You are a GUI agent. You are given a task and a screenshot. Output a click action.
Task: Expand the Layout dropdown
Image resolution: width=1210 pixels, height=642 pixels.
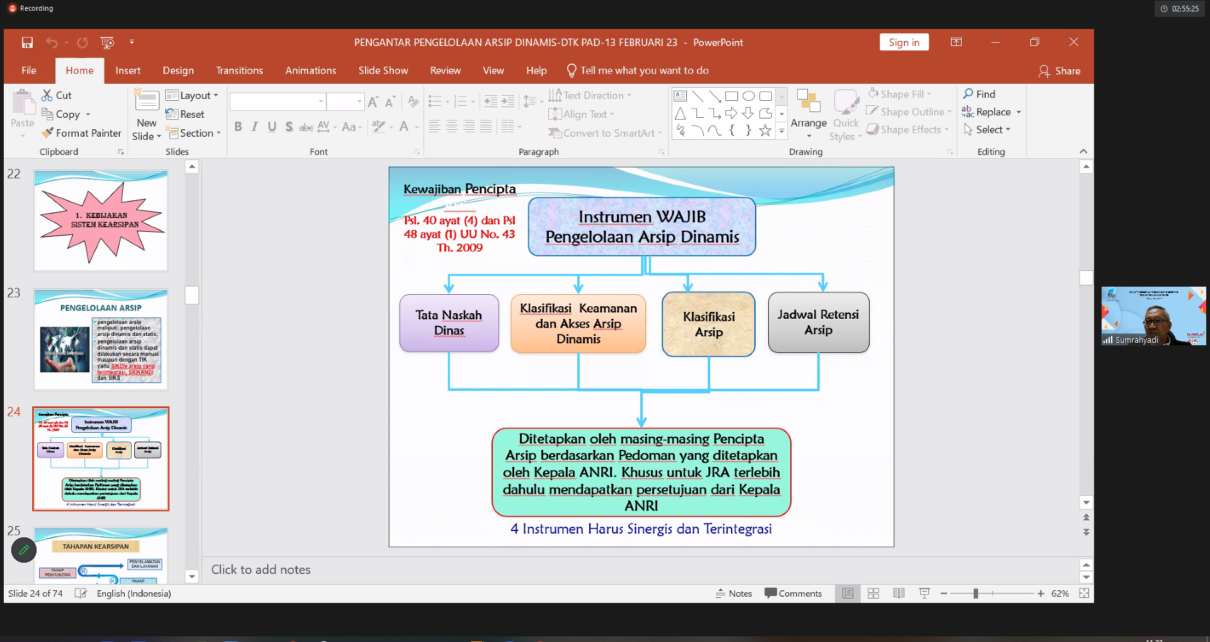pos(196,96)
